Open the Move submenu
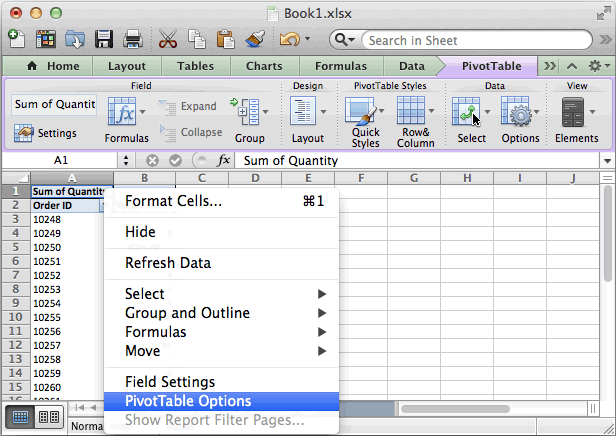Image resolution: width=616 pixels, height=436 pixels. (222, 351)
